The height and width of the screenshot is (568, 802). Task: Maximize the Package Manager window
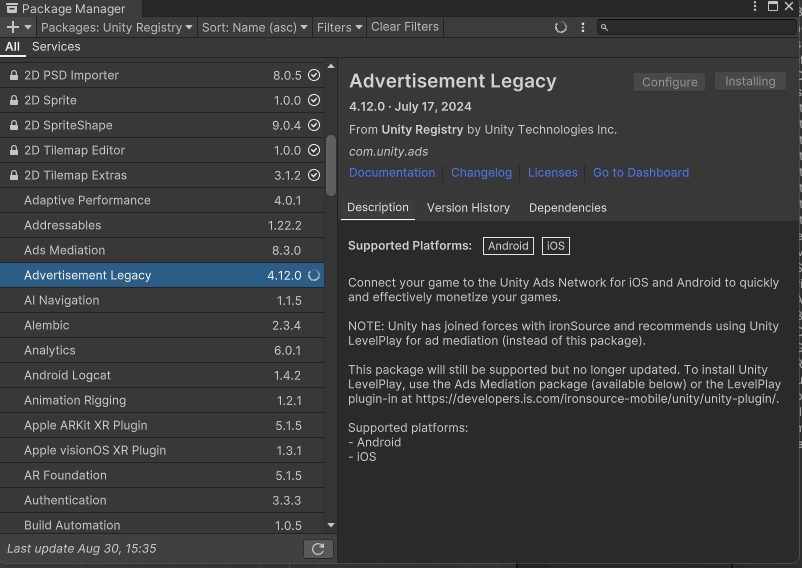pyautogui.click(x=773, y=6)
